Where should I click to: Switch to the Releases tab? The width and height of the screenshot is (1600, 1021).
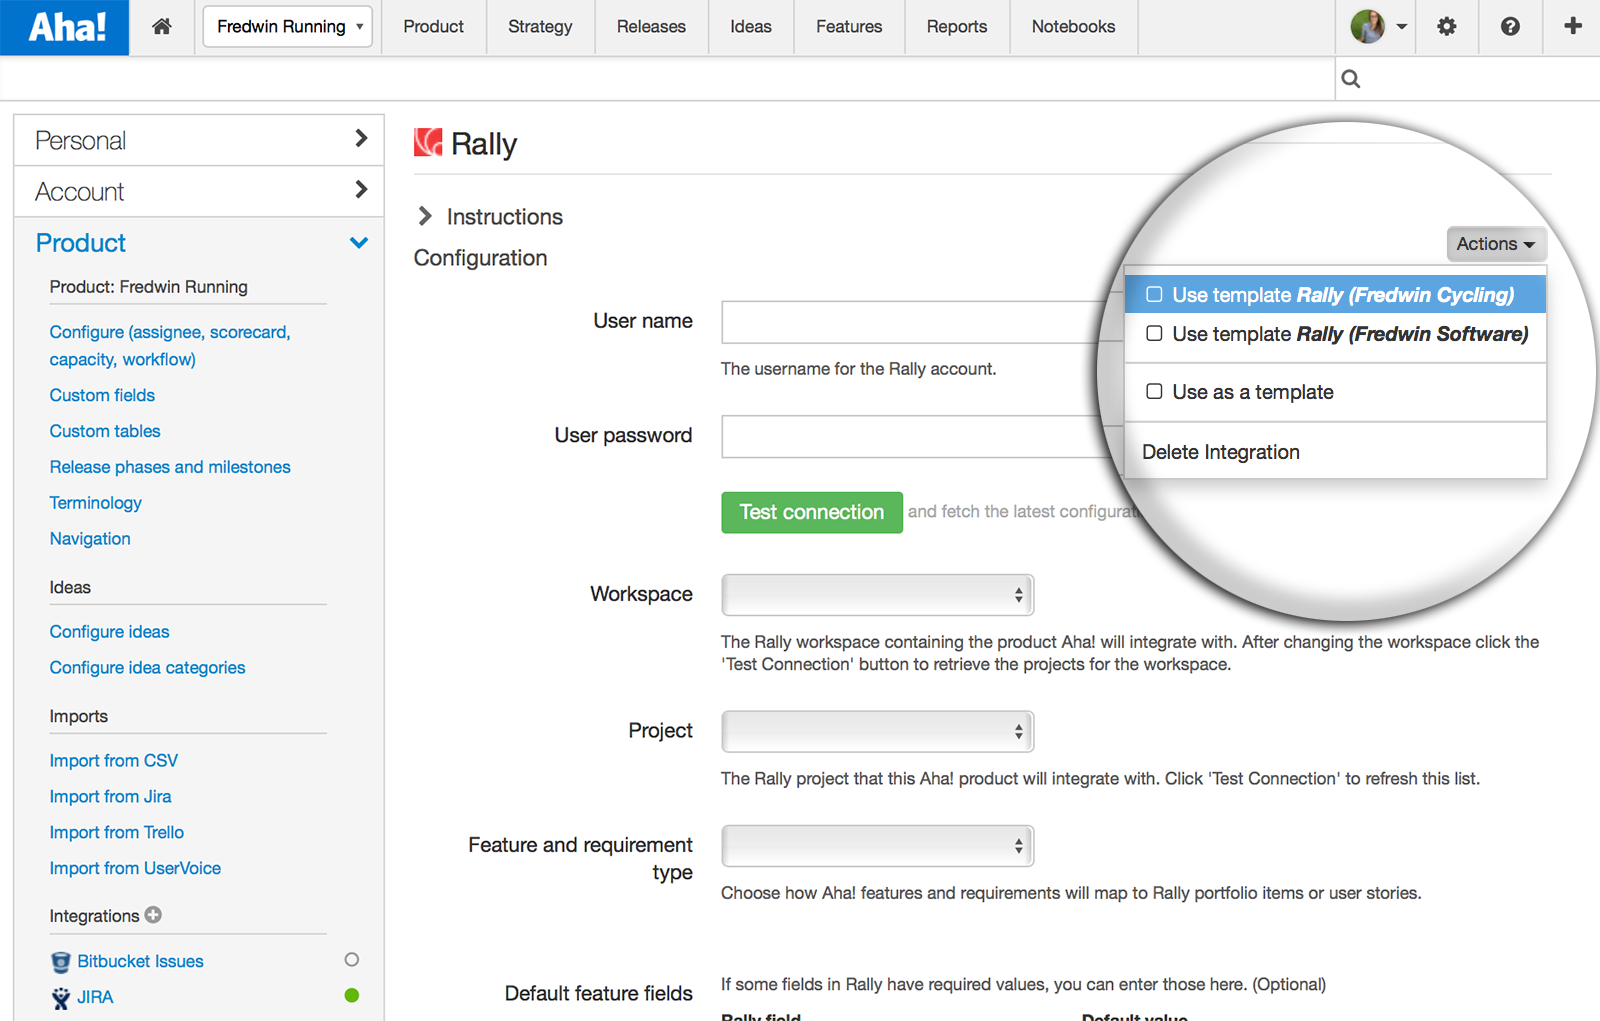tap(651, 26)
